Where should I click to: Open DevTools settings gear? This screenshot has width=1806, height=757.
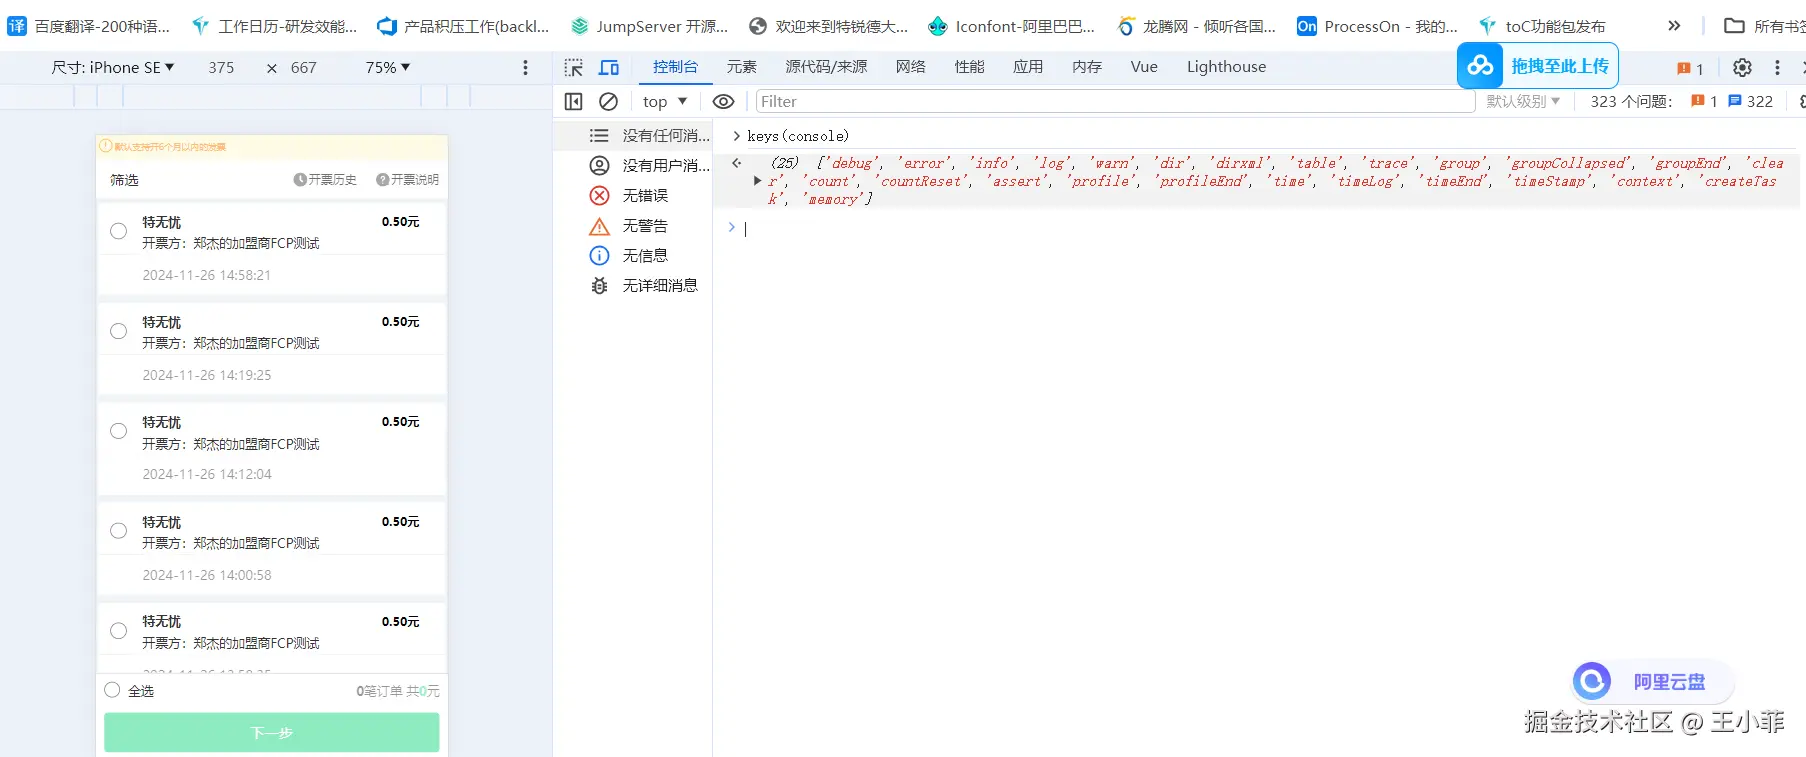click(x=1742, y=68)
